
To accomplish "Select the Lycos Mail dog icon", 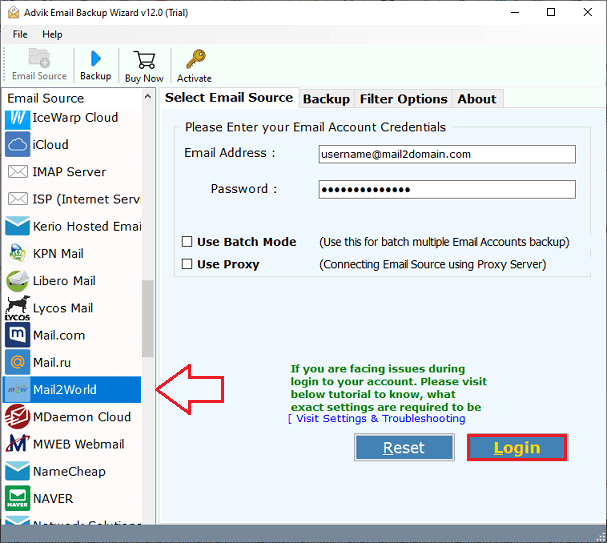I will click(x=17, y=308).
